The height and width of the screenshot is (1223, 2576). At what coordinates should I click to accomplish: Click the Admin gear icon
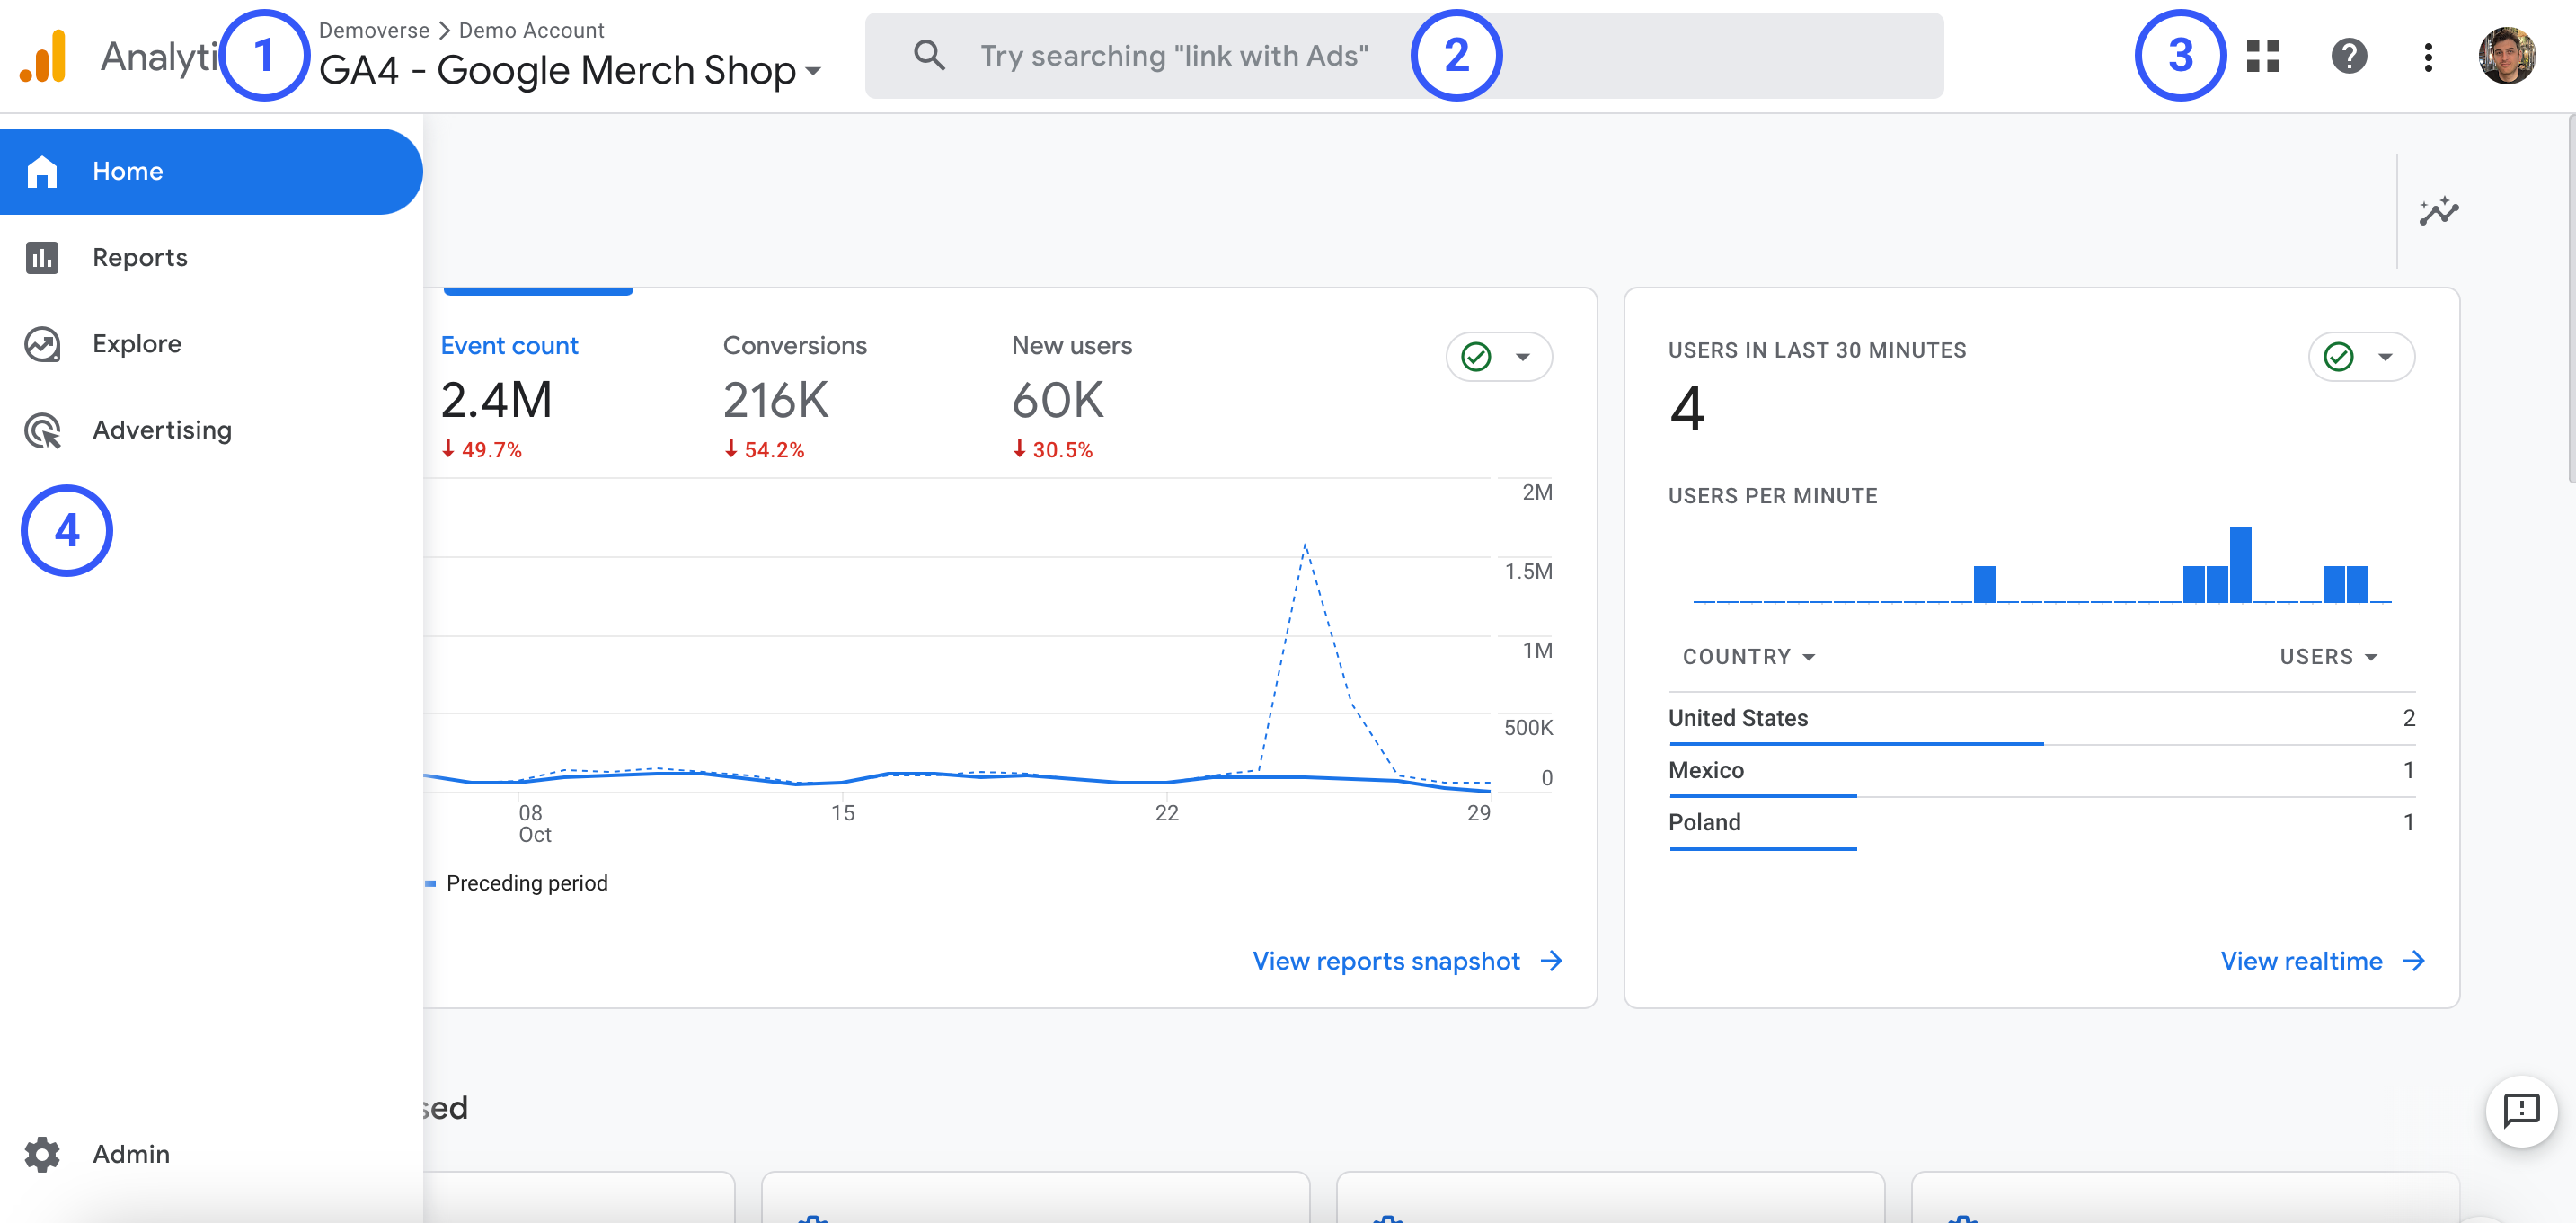(x=42, y=1153)
